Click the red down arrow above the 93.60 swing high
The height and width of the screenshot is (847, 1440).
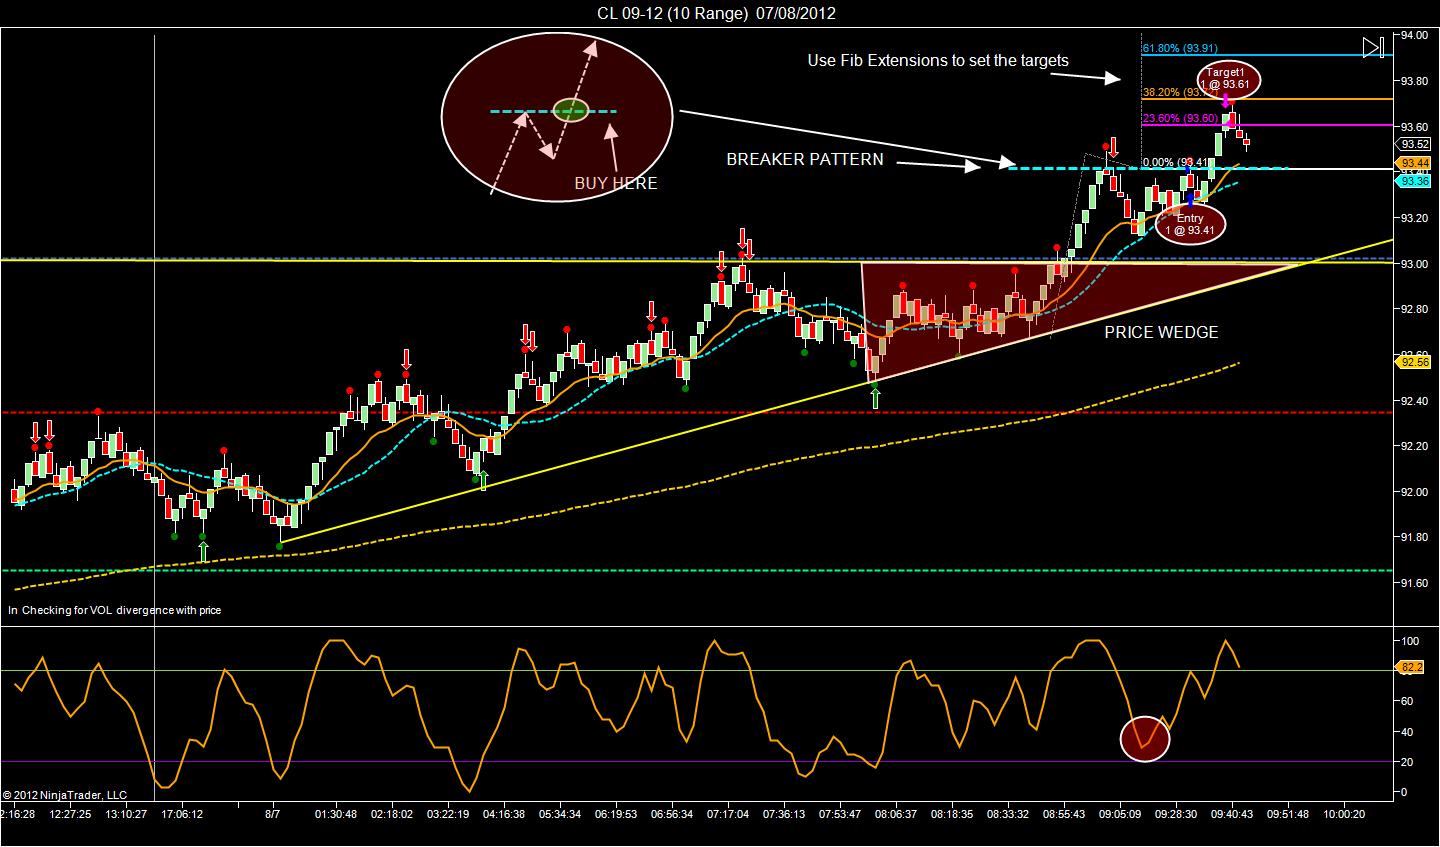click(x=1111, y=147)
